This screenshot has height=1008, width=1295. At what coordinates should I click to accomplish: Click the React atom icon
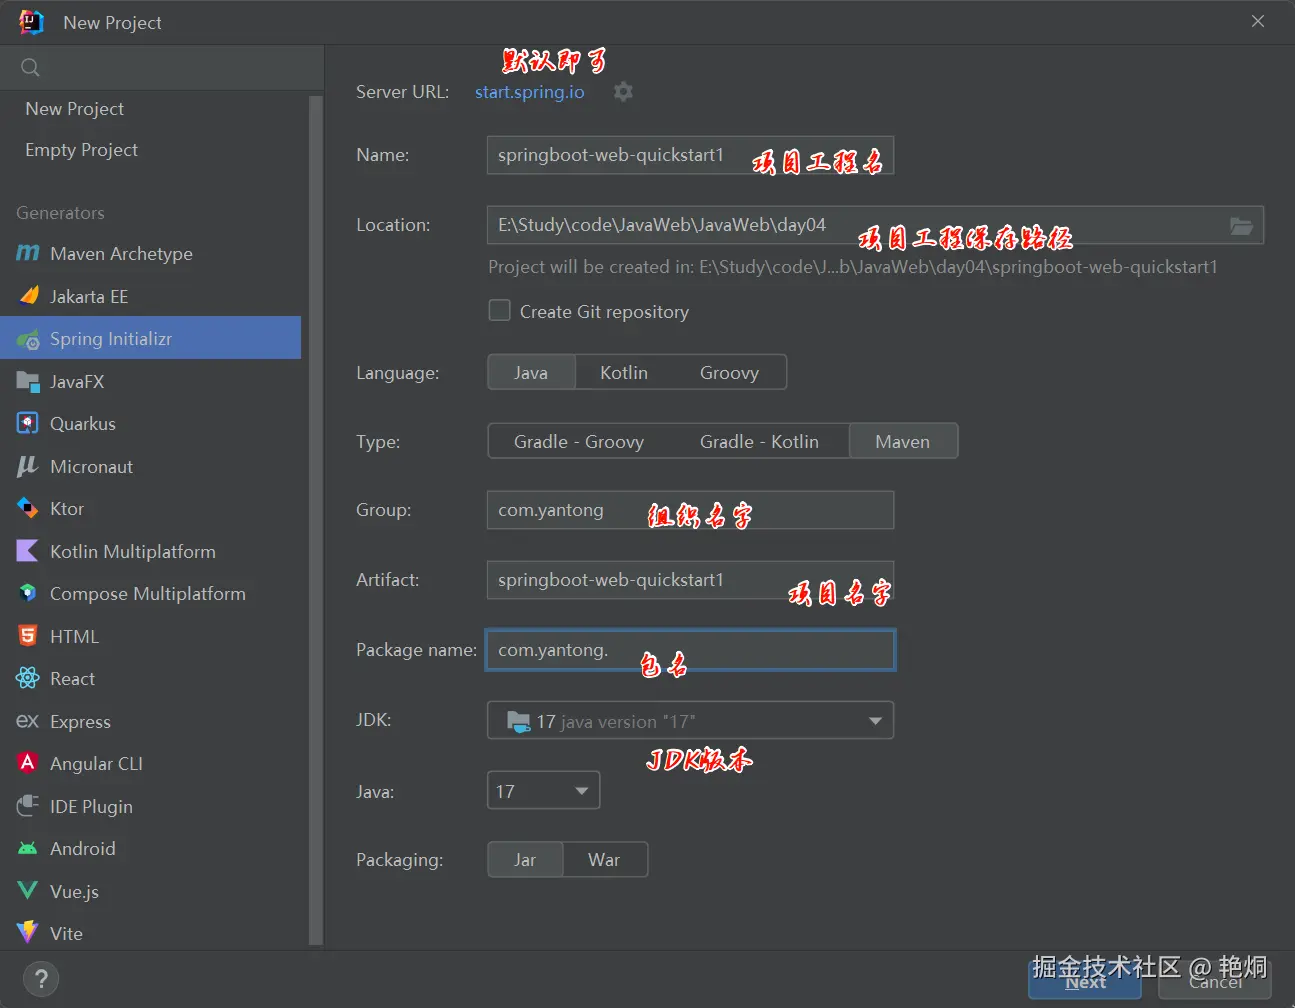28,678
